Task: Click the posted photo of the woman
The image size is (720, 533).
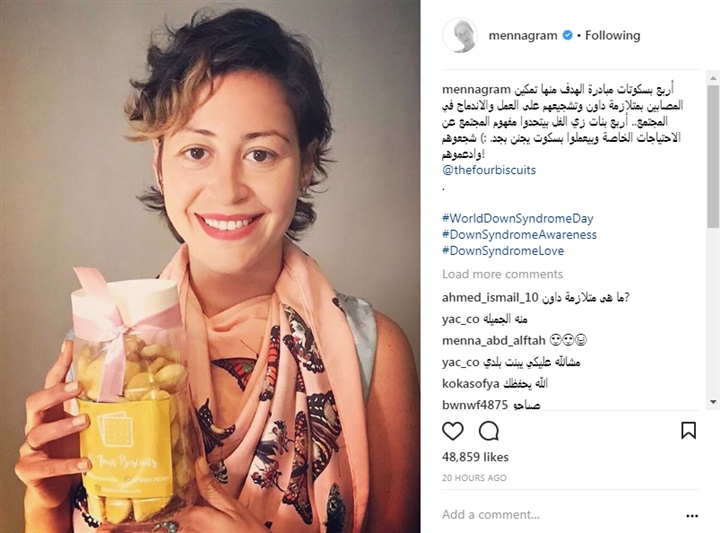Action: point(210,266)
